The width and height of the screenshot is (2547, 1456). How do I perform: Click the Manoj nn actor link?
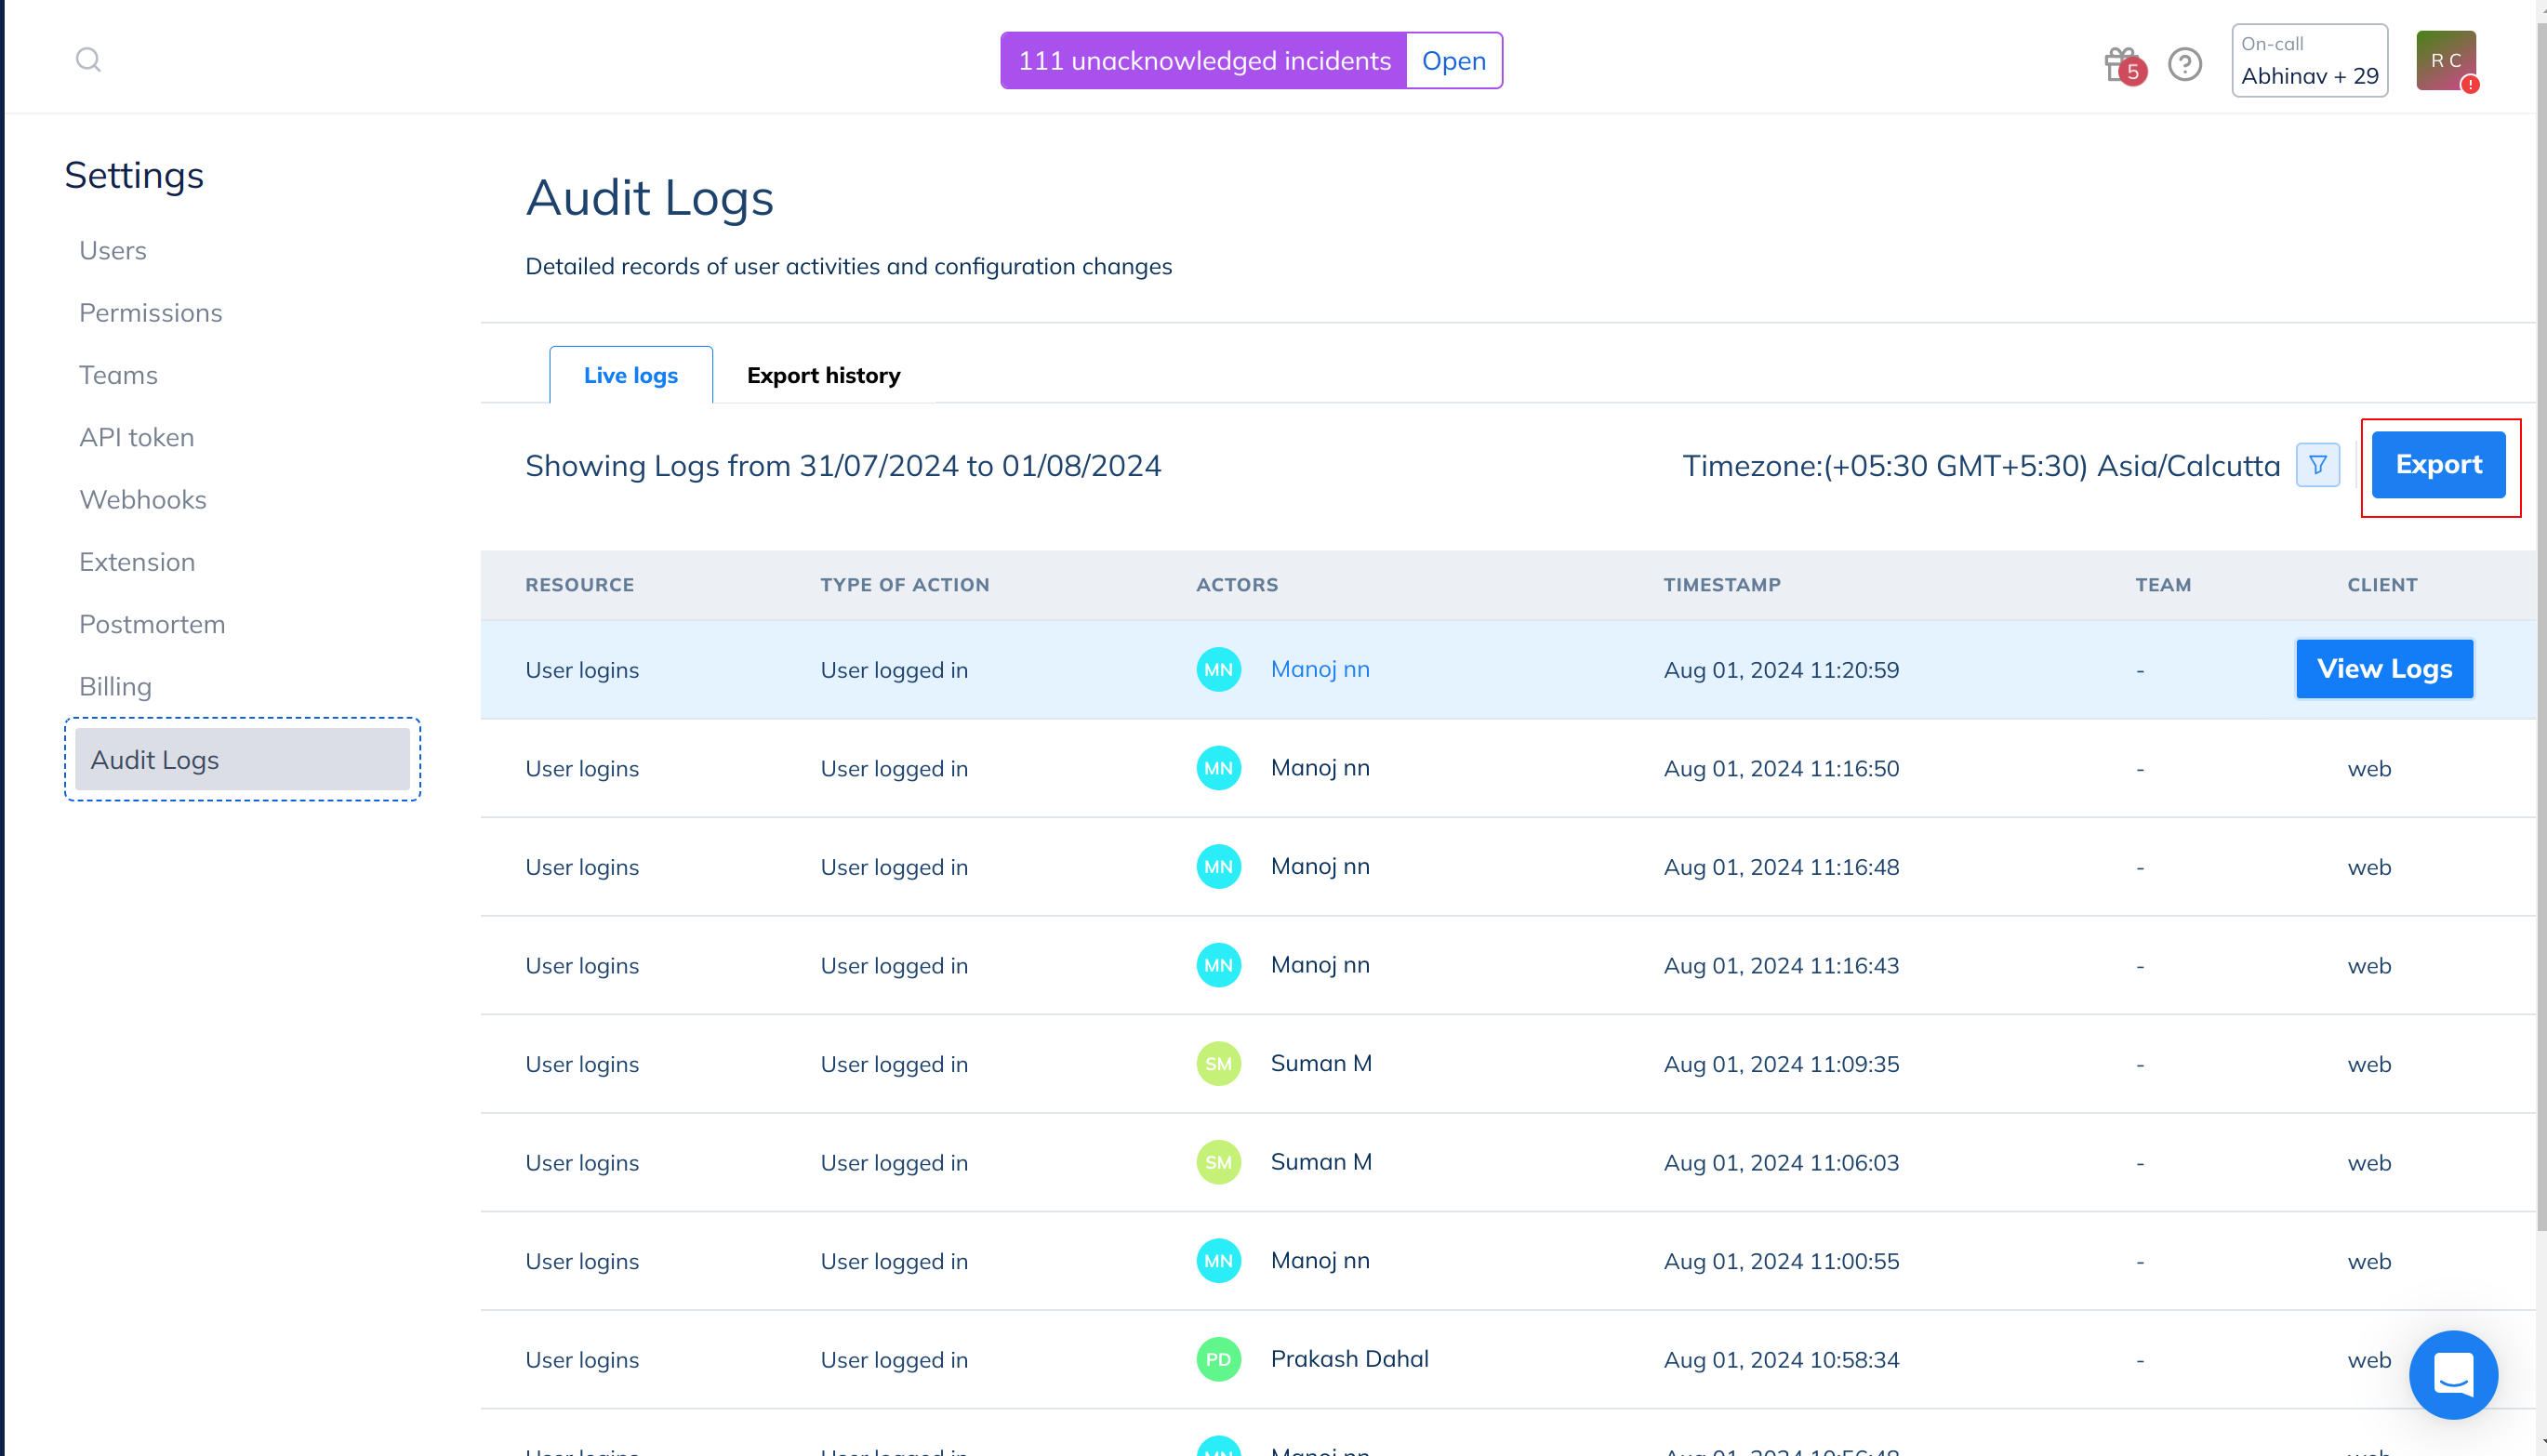tap(1320, 669)
